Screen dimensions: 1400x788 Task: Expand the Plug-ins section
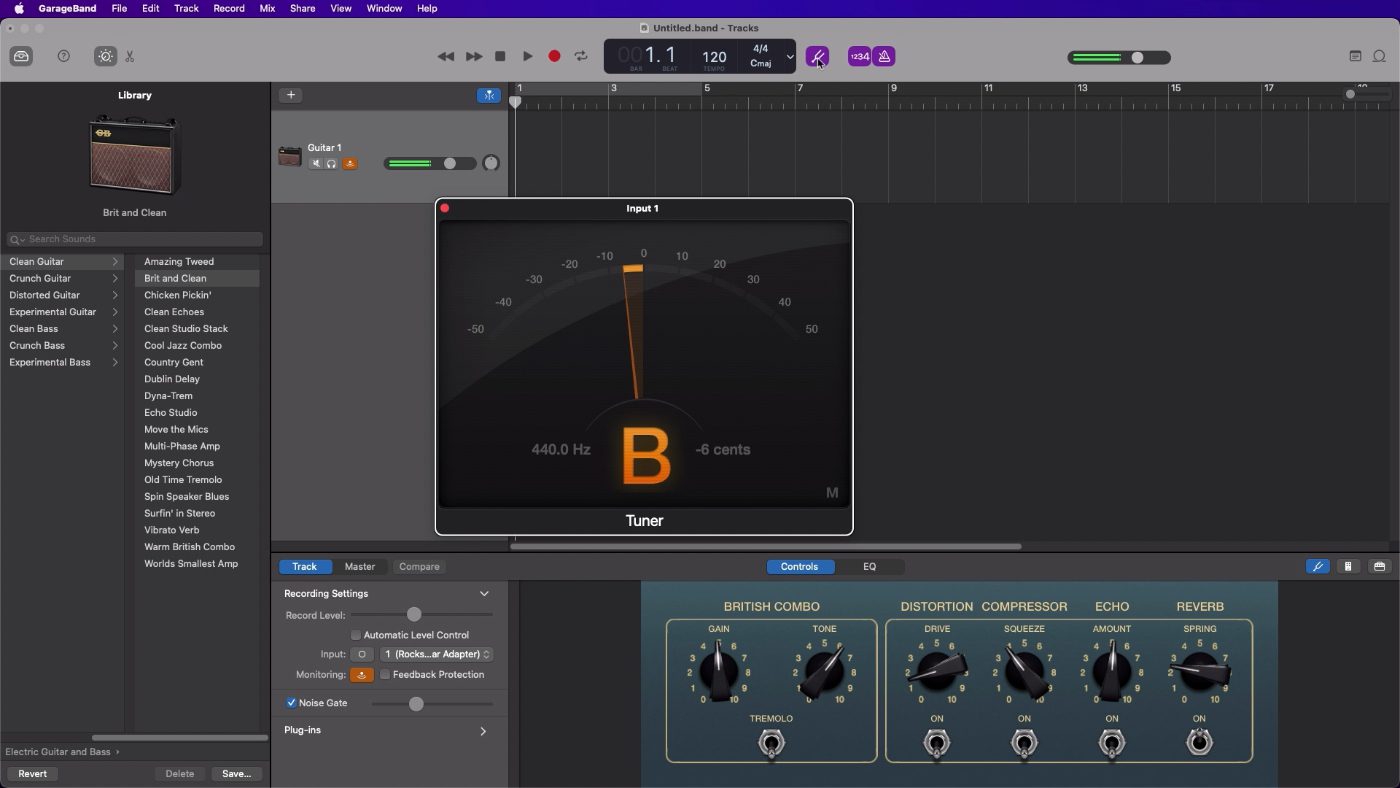pyautogui.click(x=483, y=731)
